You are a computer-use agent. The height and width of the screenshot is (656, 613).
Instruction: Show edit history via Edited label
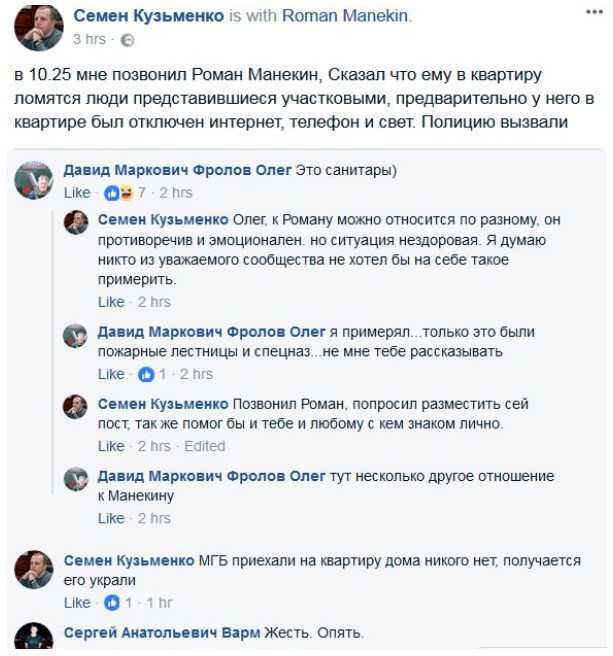coord(205,446)
